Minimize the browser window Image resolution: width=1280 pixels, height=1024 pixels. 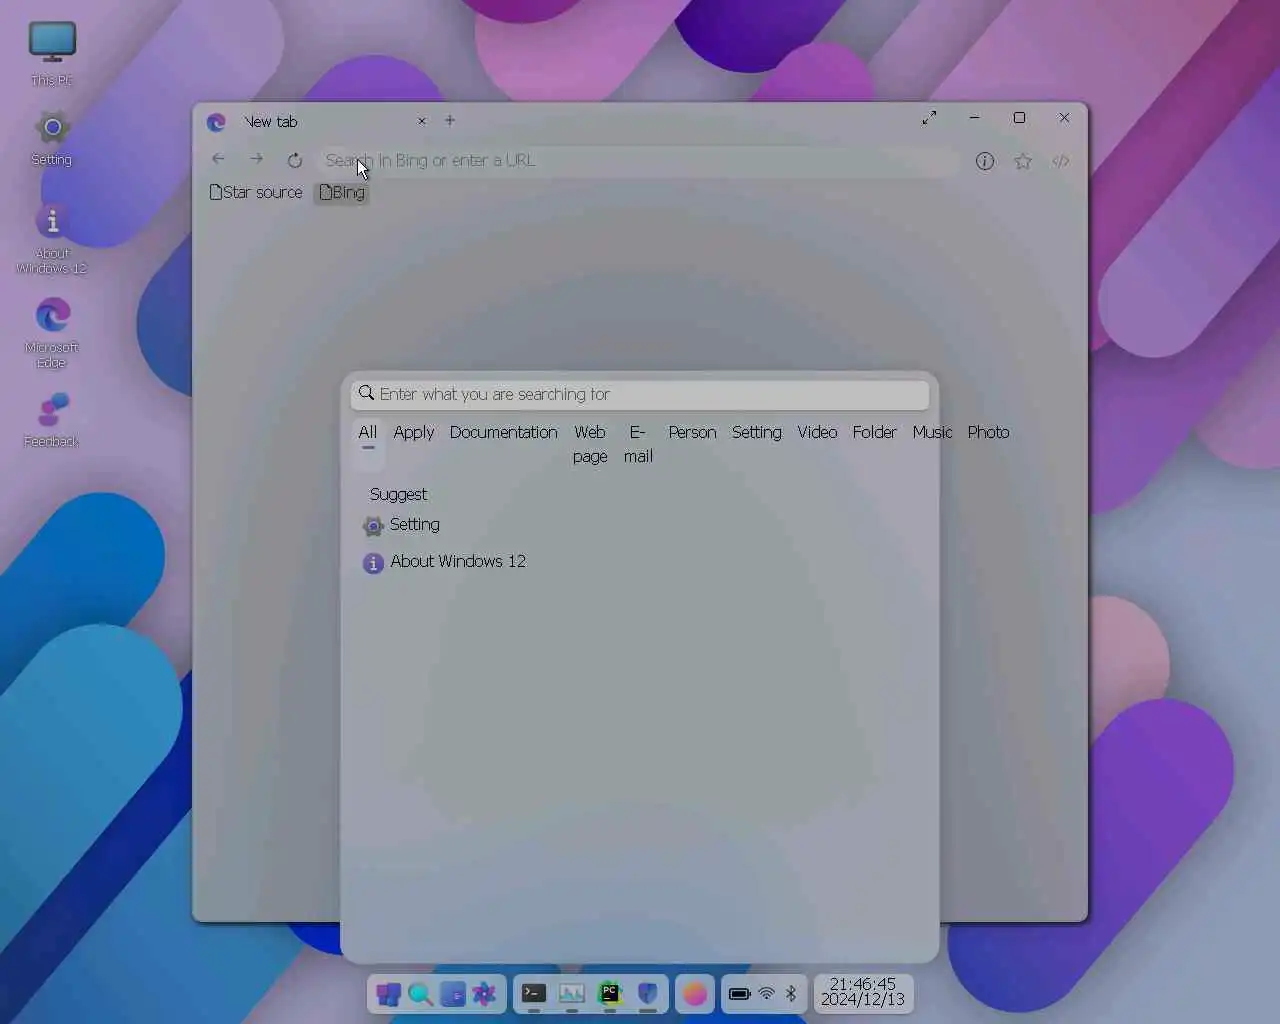coord(974,118)
